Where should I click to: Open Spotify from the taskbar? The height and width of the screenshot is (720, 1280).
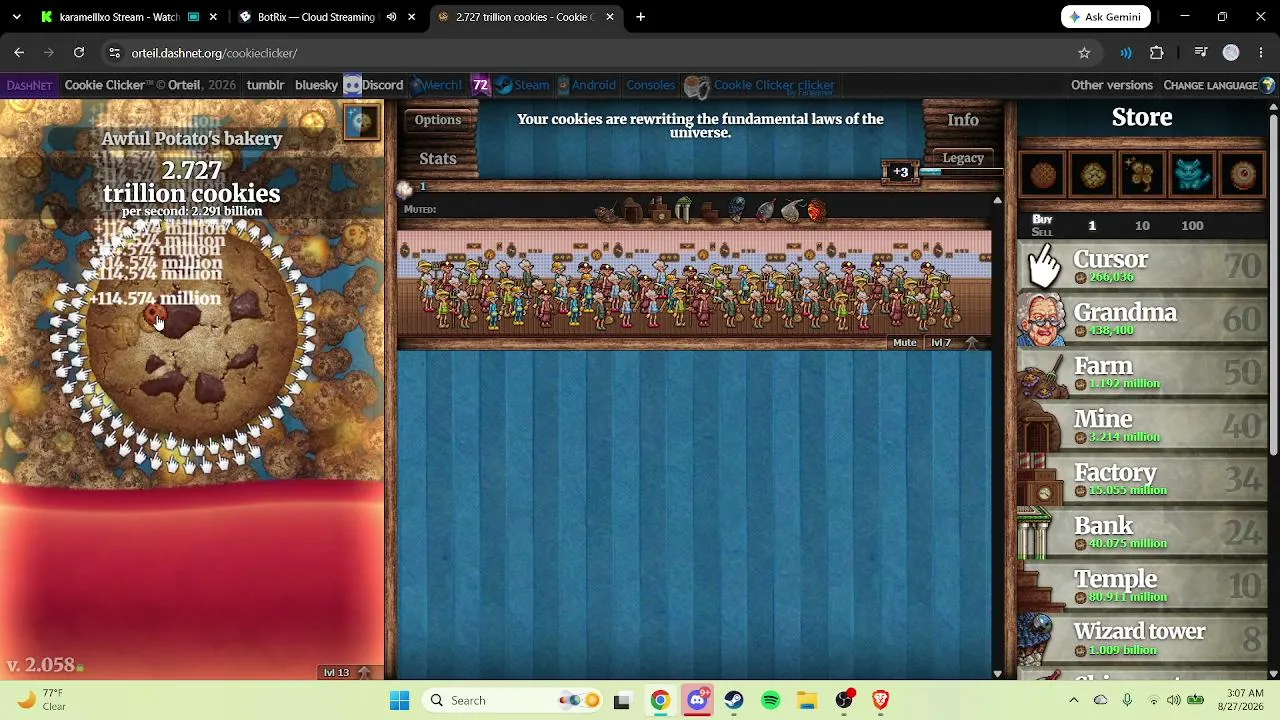[770, 700]
